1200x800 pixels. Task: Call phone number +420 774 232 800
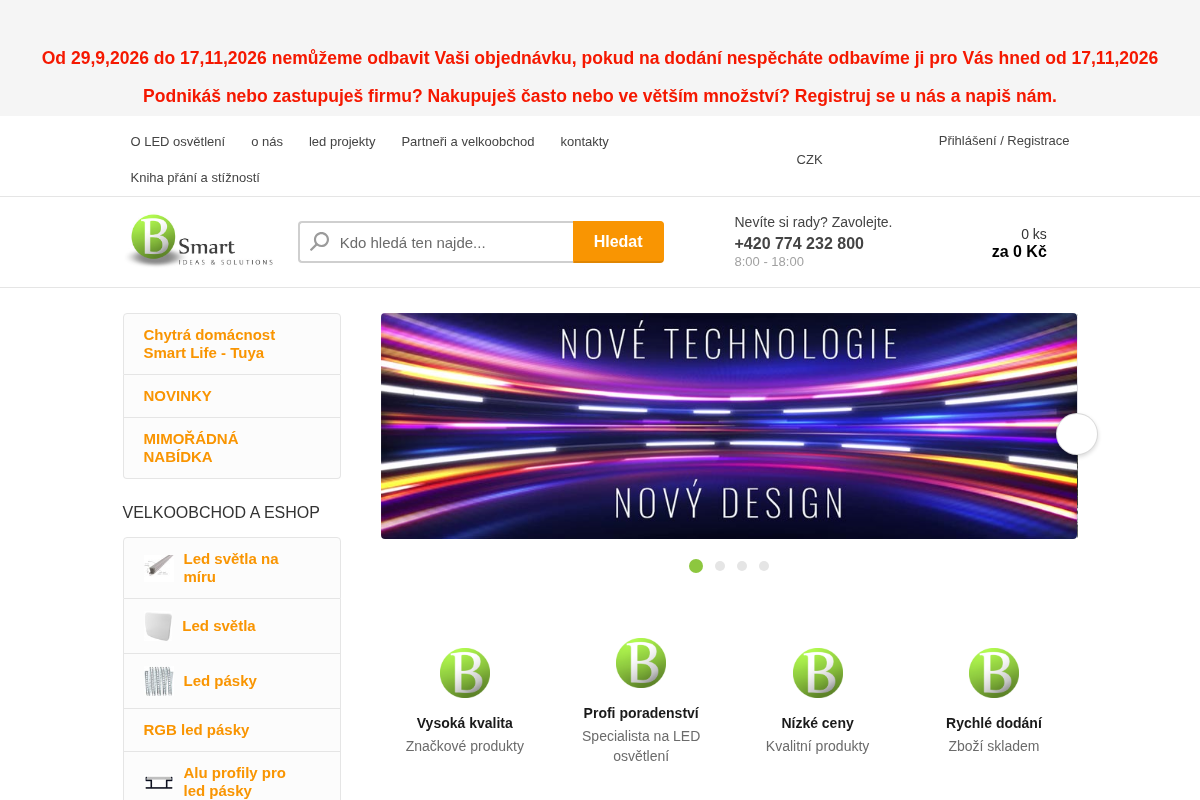[x=799, y=243]
